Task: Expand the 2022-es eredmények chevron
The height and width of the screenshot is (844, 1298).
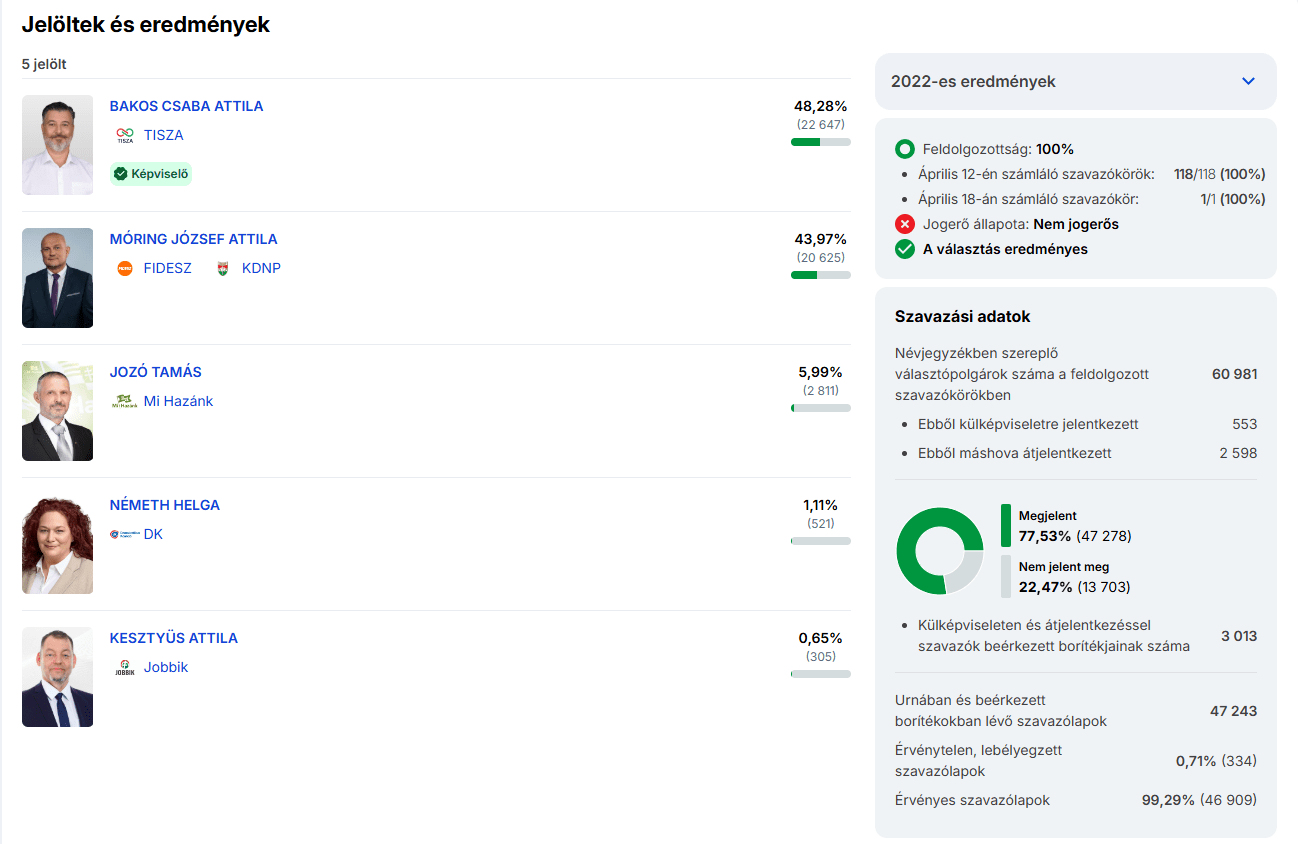Action: tap(1248, 81)
